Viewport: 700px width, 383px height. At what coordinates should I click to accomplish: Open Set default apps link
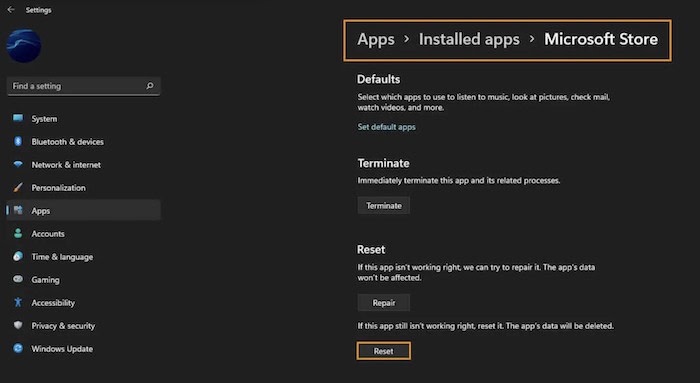point(387,127)
